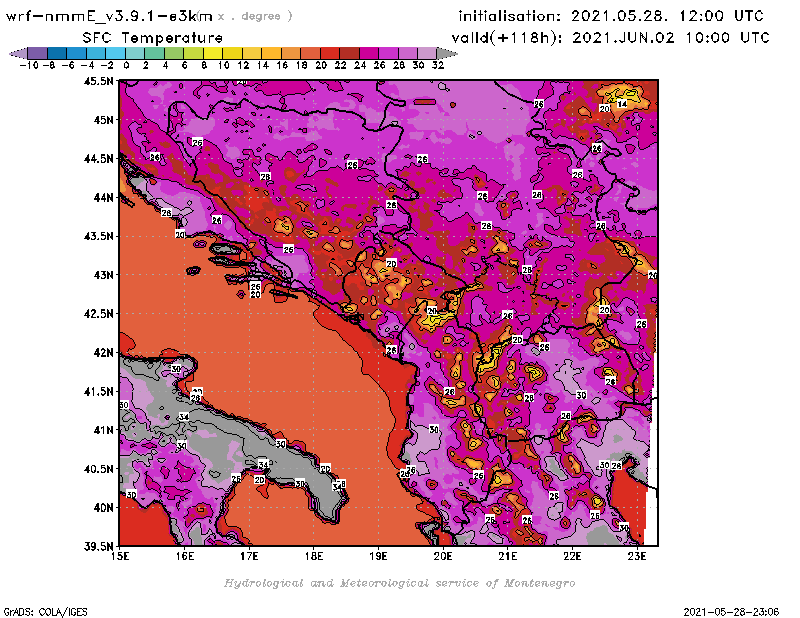Select the legend swatch between 26 and 28
This screenshot has width=800, height=618.
pos(388,53)
